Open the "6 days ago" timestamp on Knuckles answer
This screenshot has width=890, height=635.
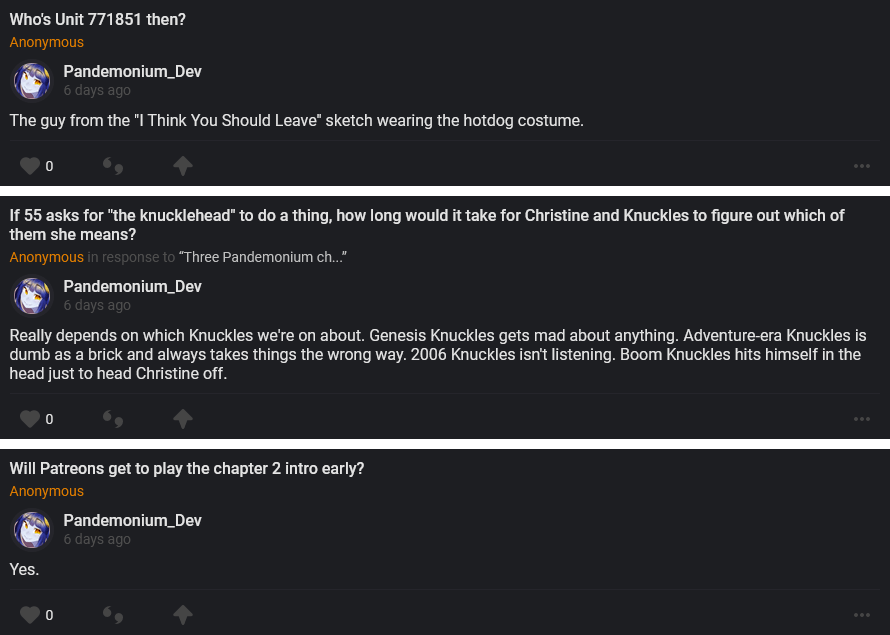pos(97,305)
